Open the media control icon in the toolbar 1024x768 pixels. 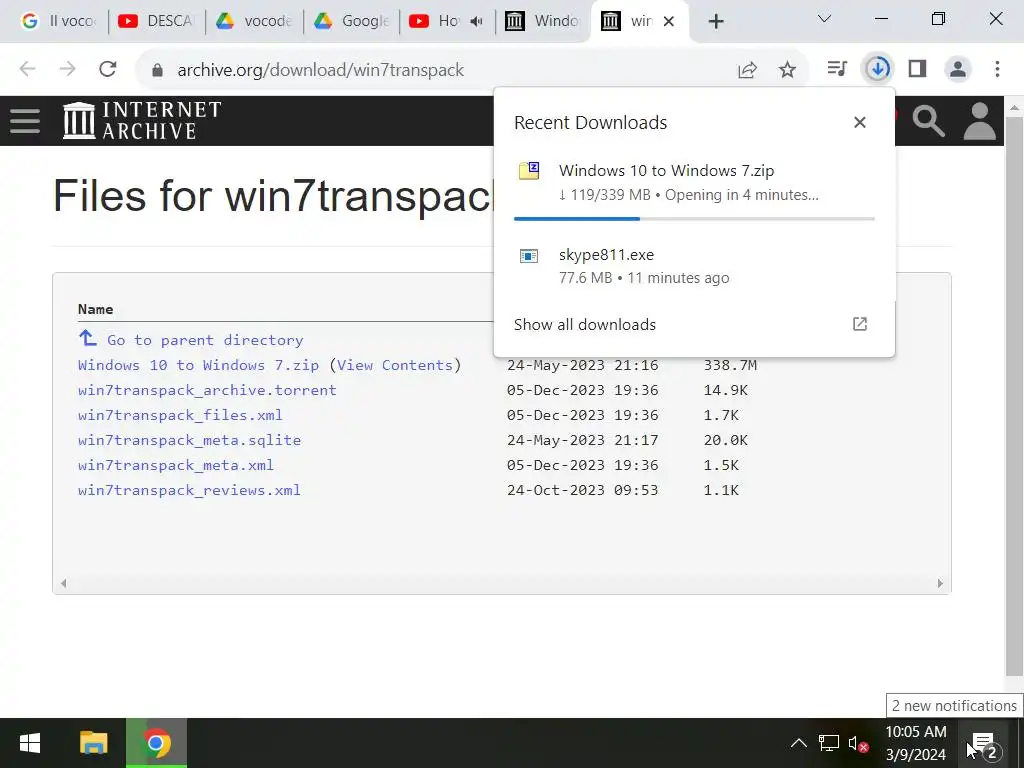point(837,68)
